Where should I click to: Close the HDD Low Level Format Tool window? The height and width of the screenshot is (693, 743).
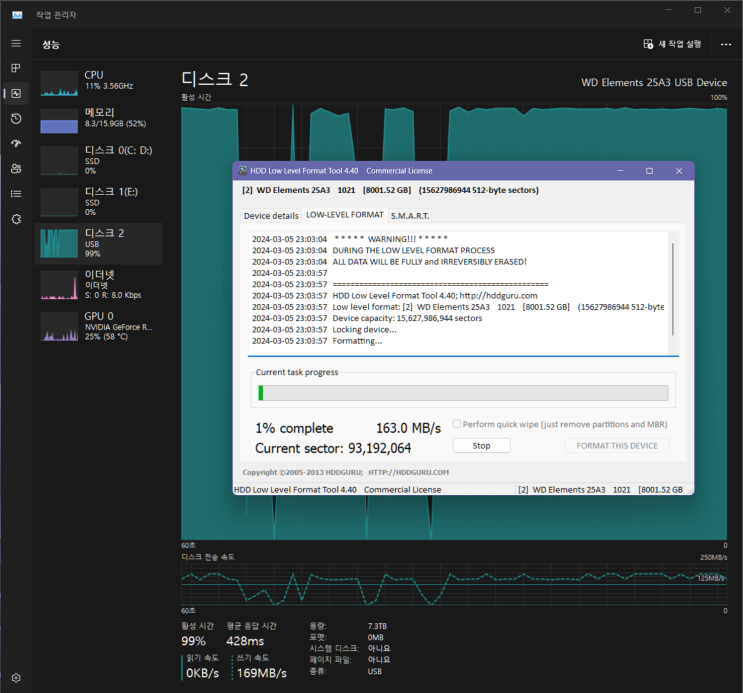click(x=679, y=171)
